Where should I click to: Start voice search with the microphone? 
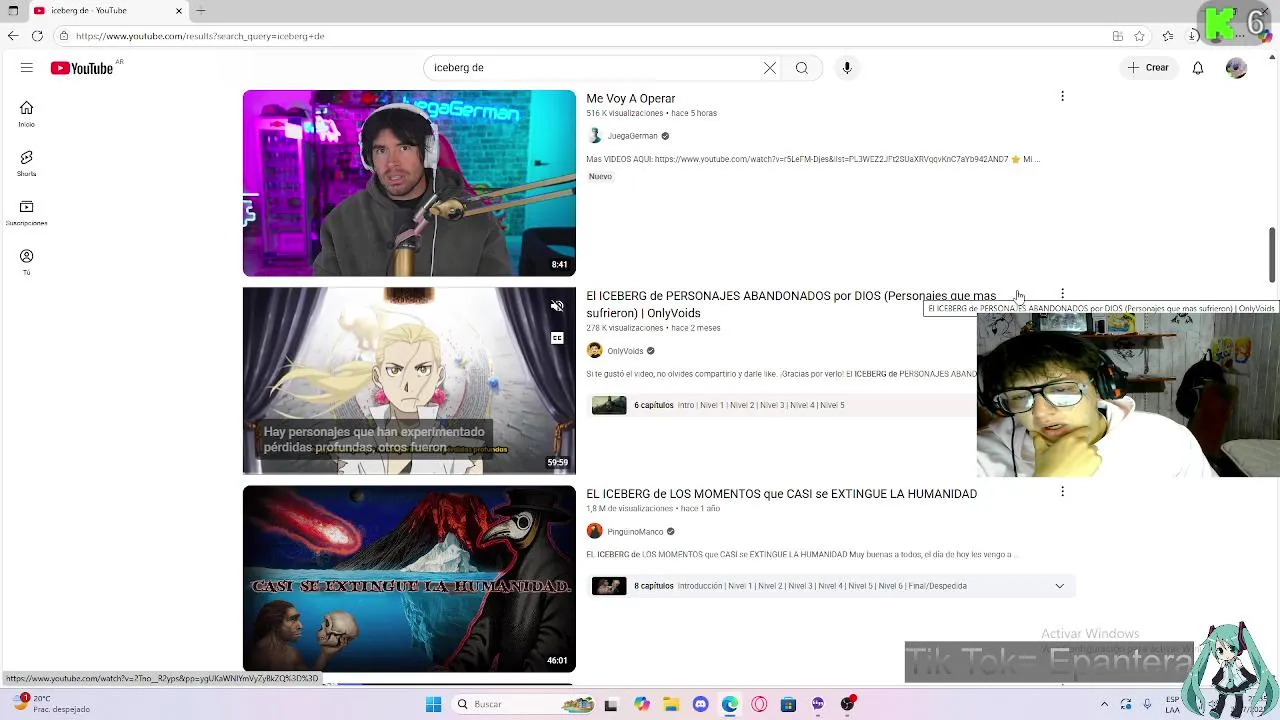click(847, 68)
